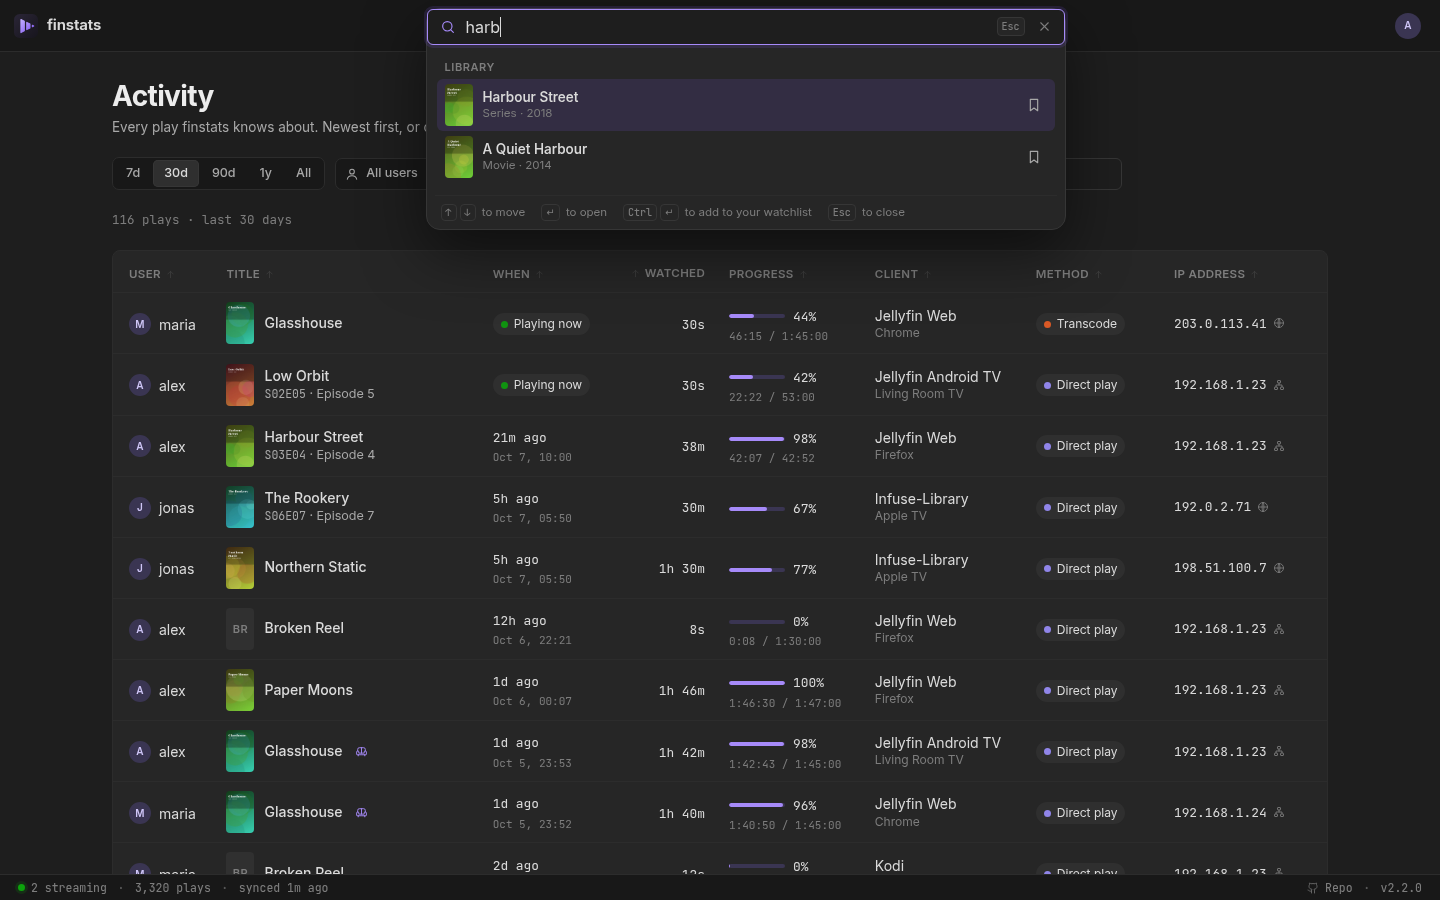Sort table by USER column
Viewport: 1440px width, 900px height.
click(151, 274)
